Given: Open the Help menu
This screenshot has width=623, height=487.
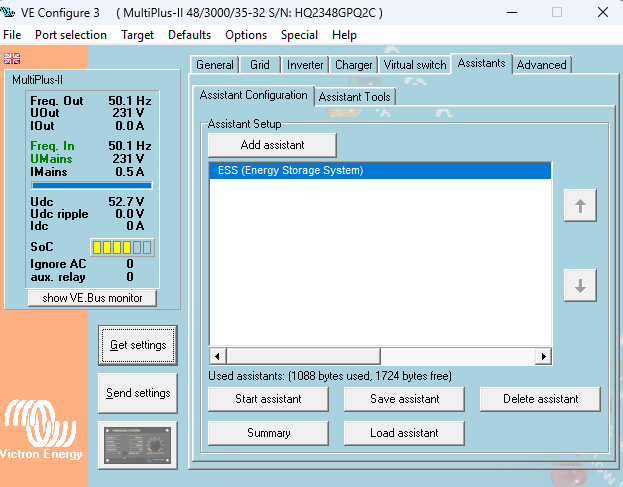Looking at the screenshot, I should pyautogui.click(x=344, y=35).
